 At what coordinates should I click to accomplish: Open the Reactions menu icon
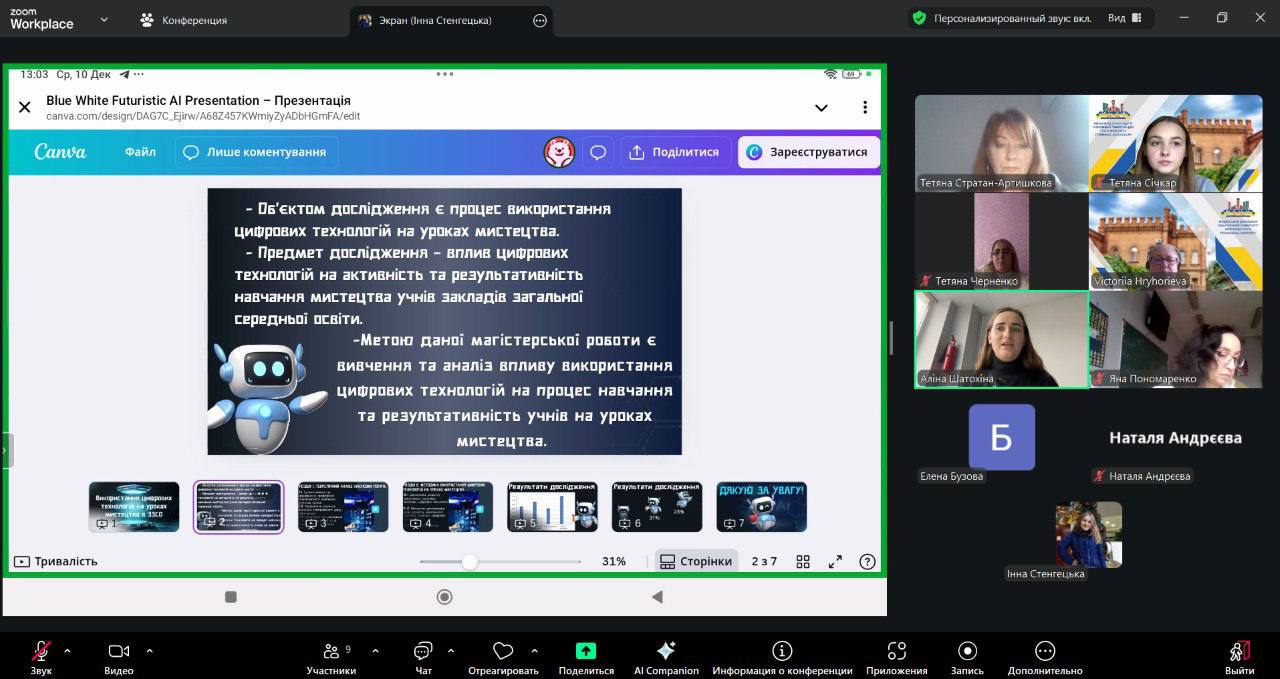pyautogui.click(x=503, y=651)
